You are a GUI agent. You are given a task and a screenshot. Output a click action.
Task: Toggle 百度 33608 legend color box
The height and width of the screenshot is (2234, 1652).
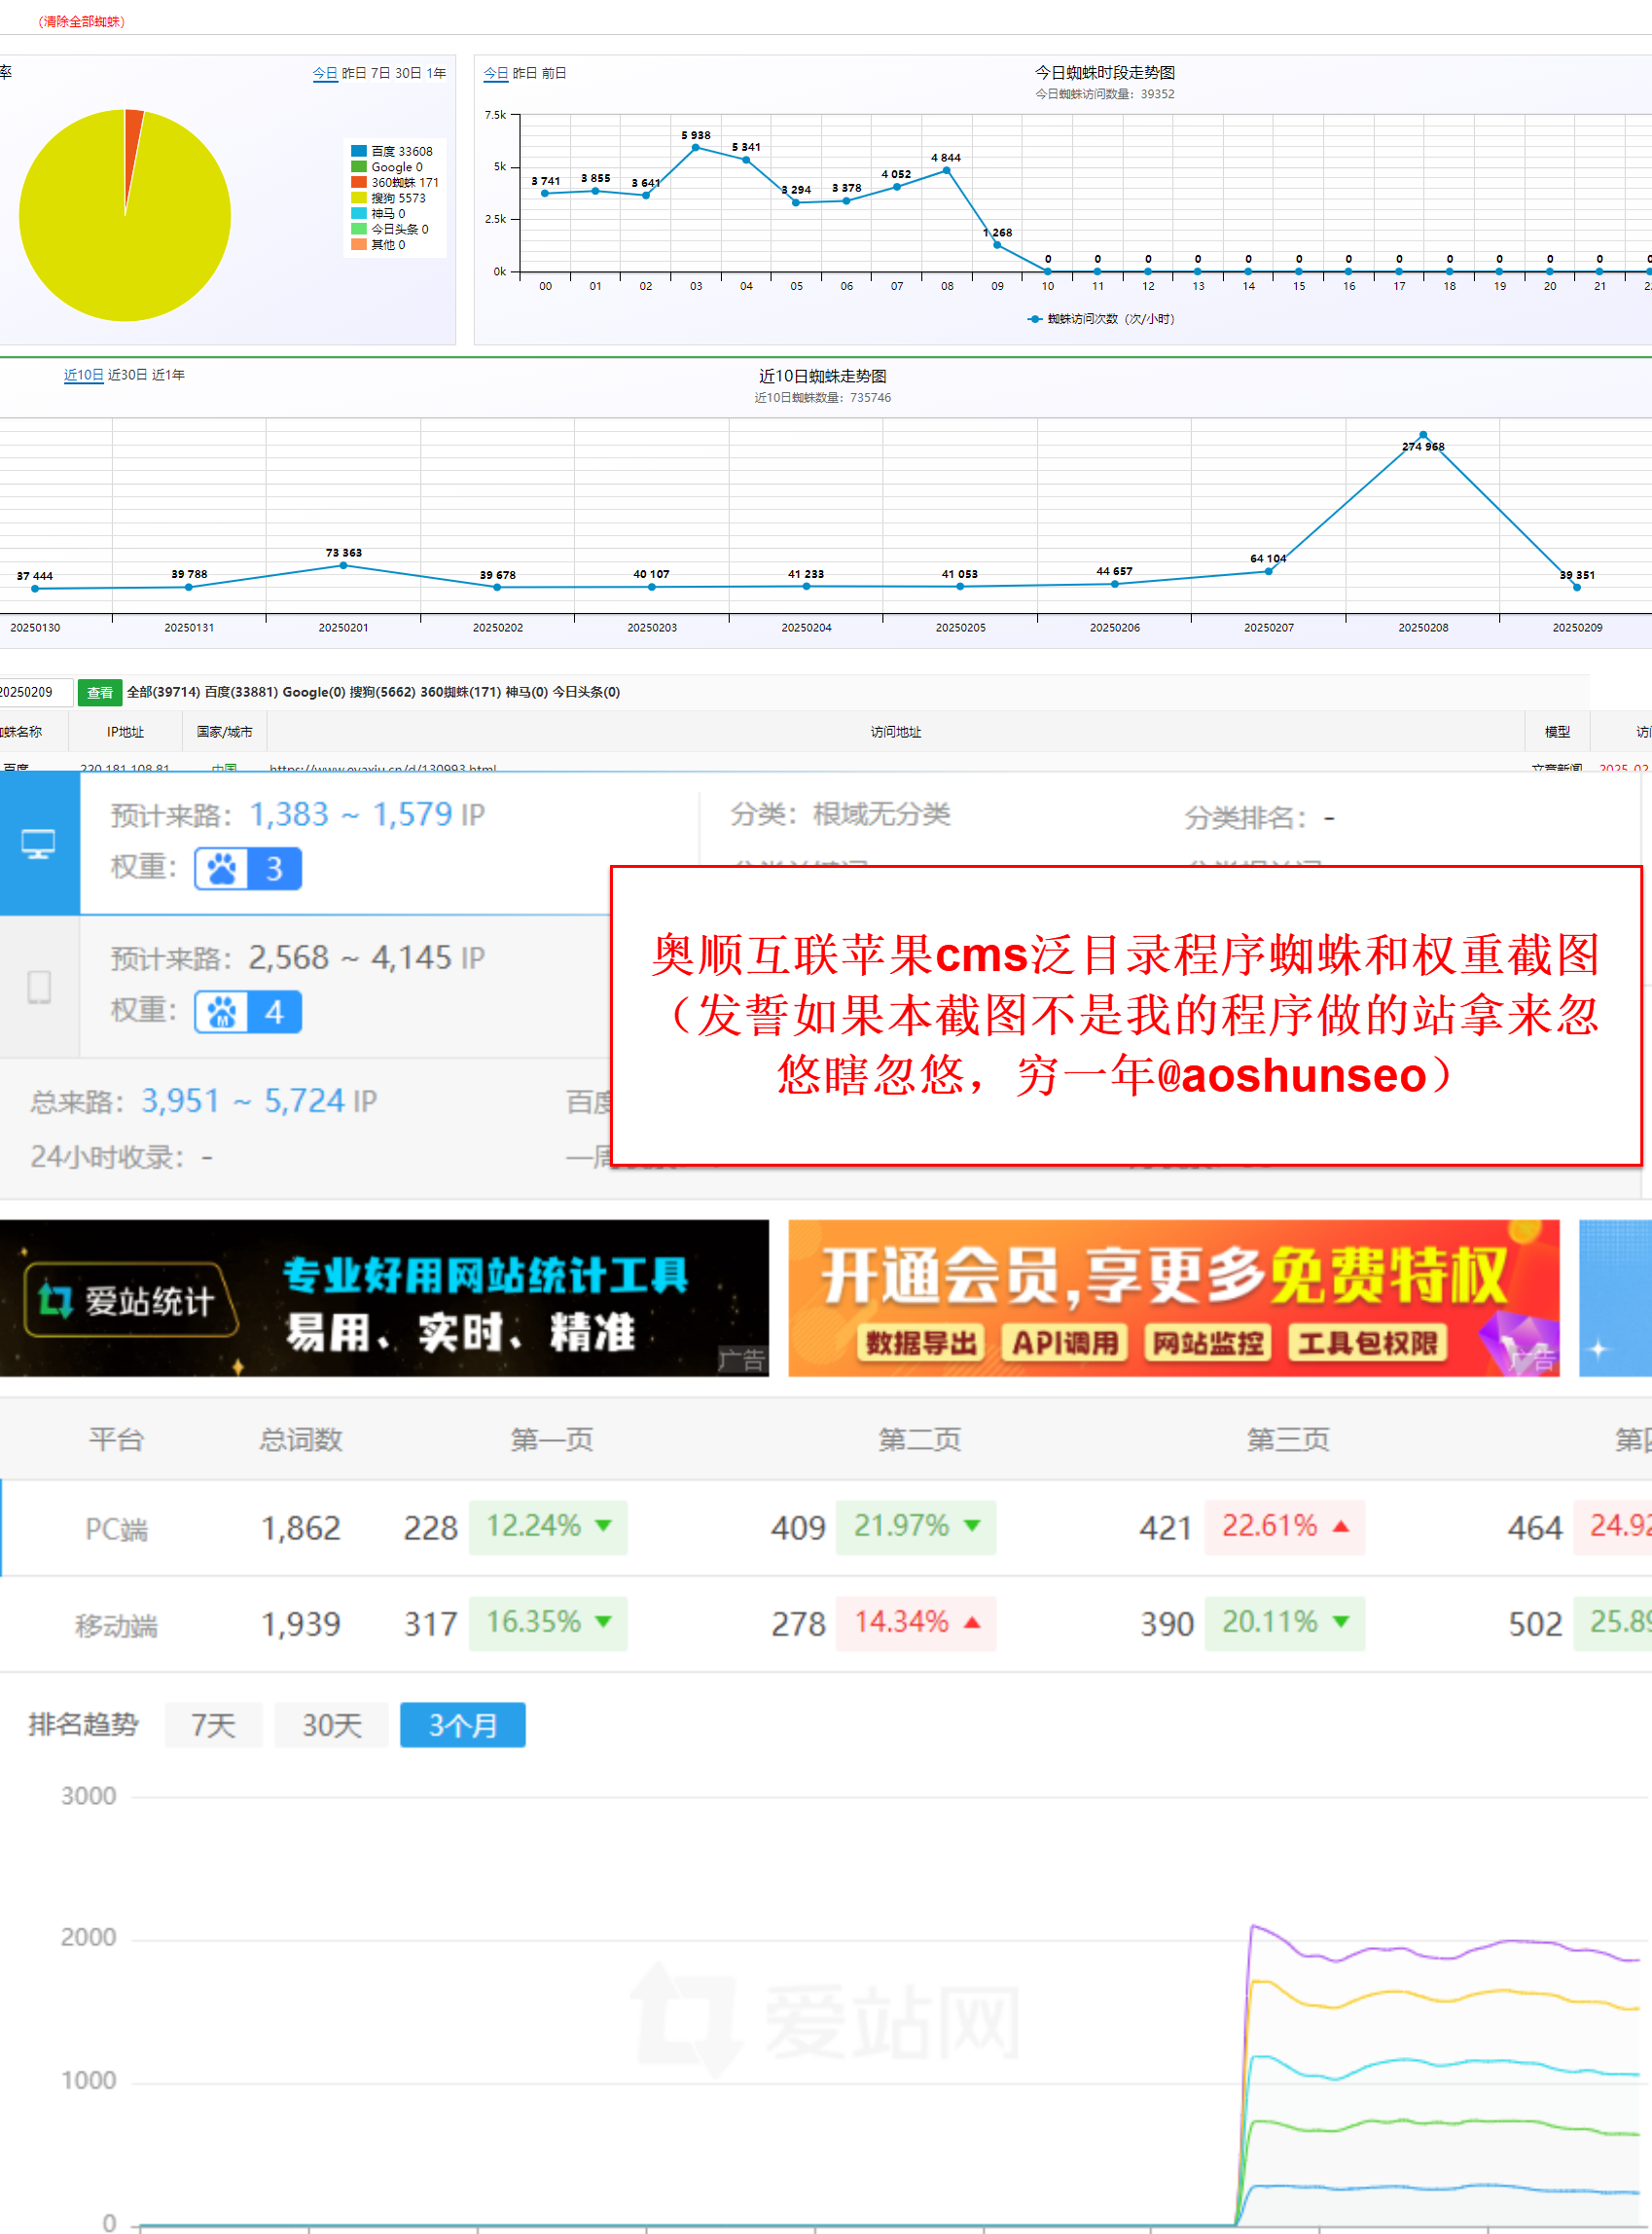tap(359, 151)
